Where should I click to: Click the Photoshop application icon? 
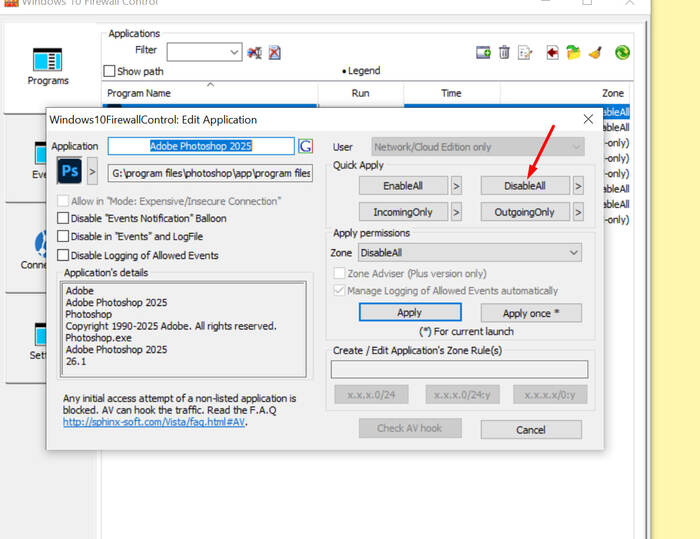(70, 172)
